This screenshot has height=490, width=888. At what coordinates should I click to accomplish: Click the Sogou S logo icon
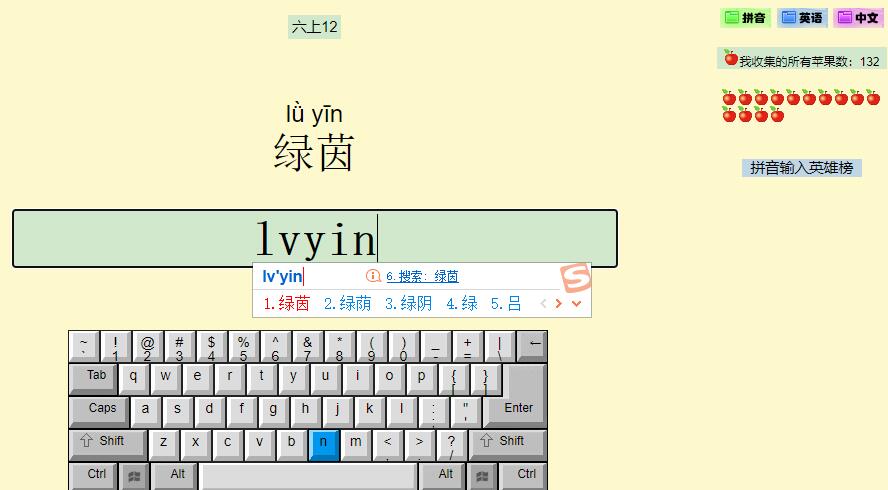(575, 277)
